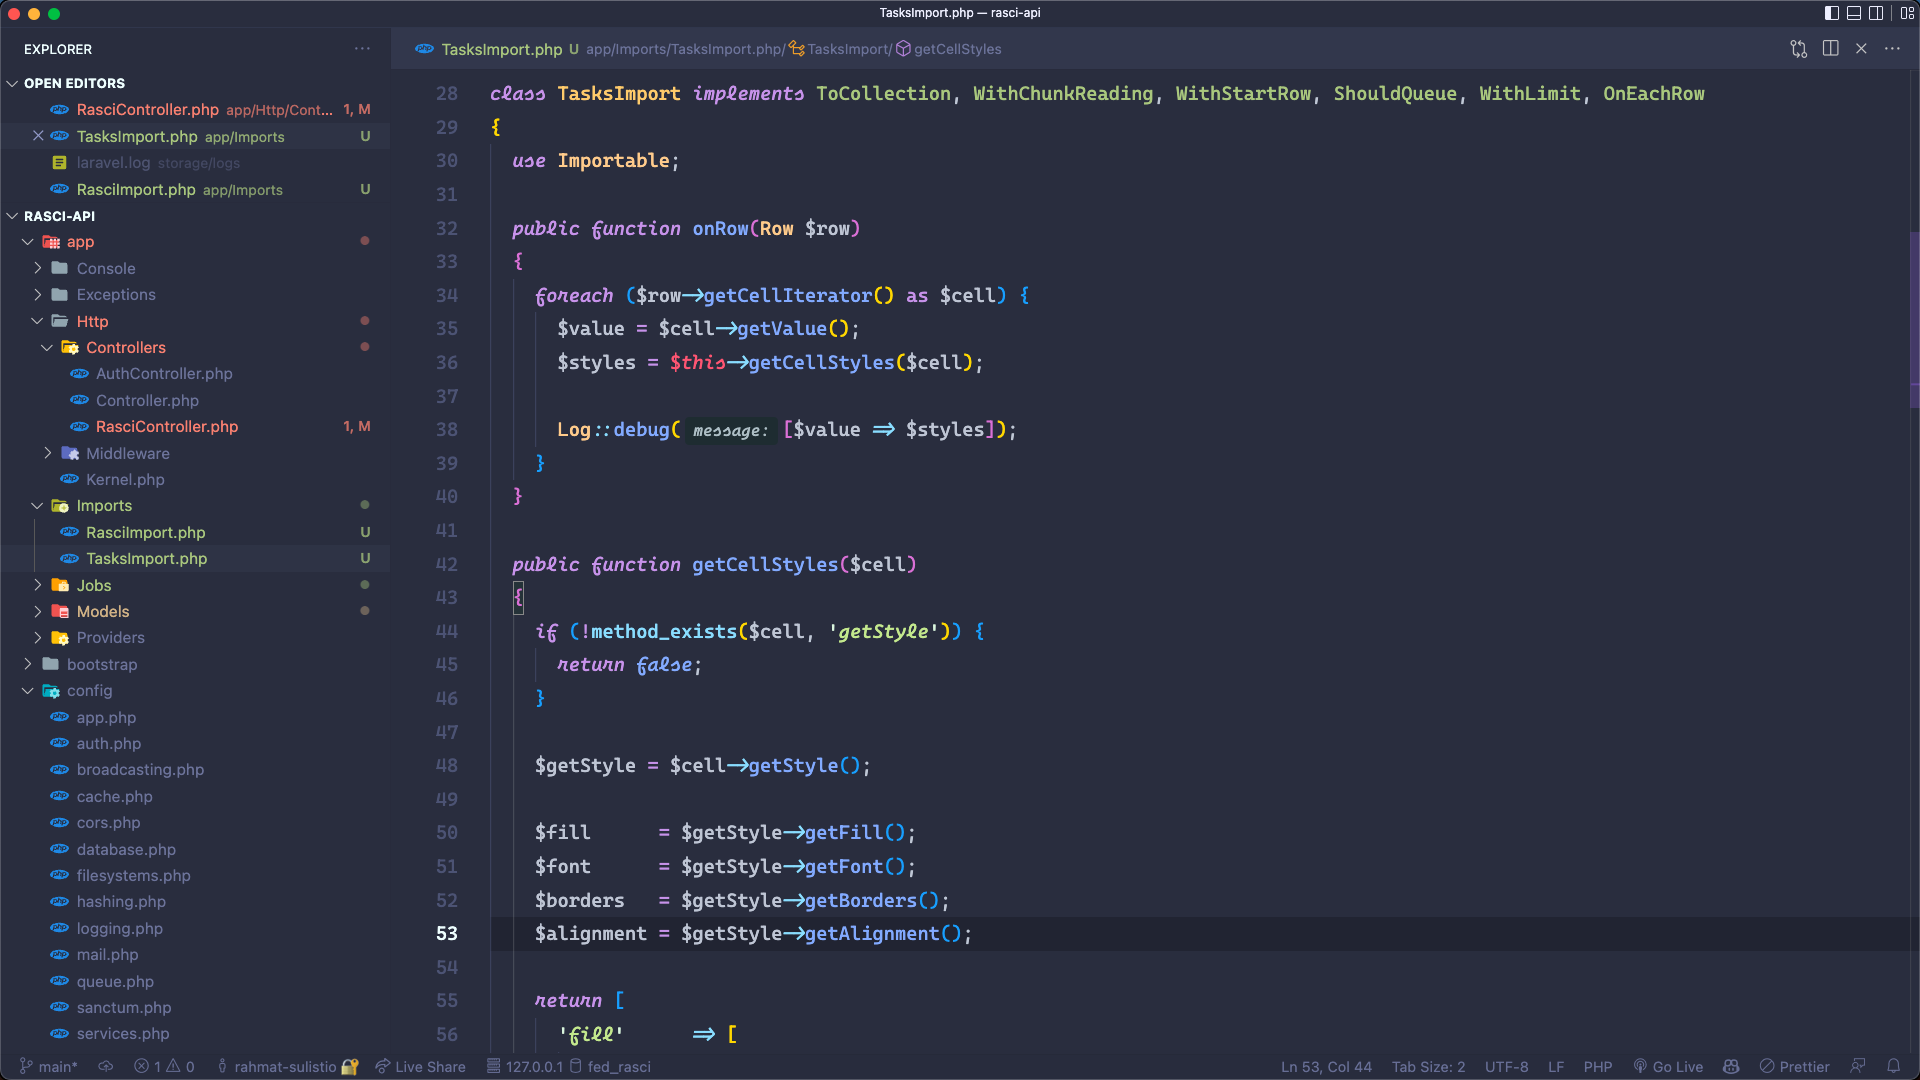Show errors and warnings panel
This screenshot has height=1080, width=1920.
point(165,1067)
